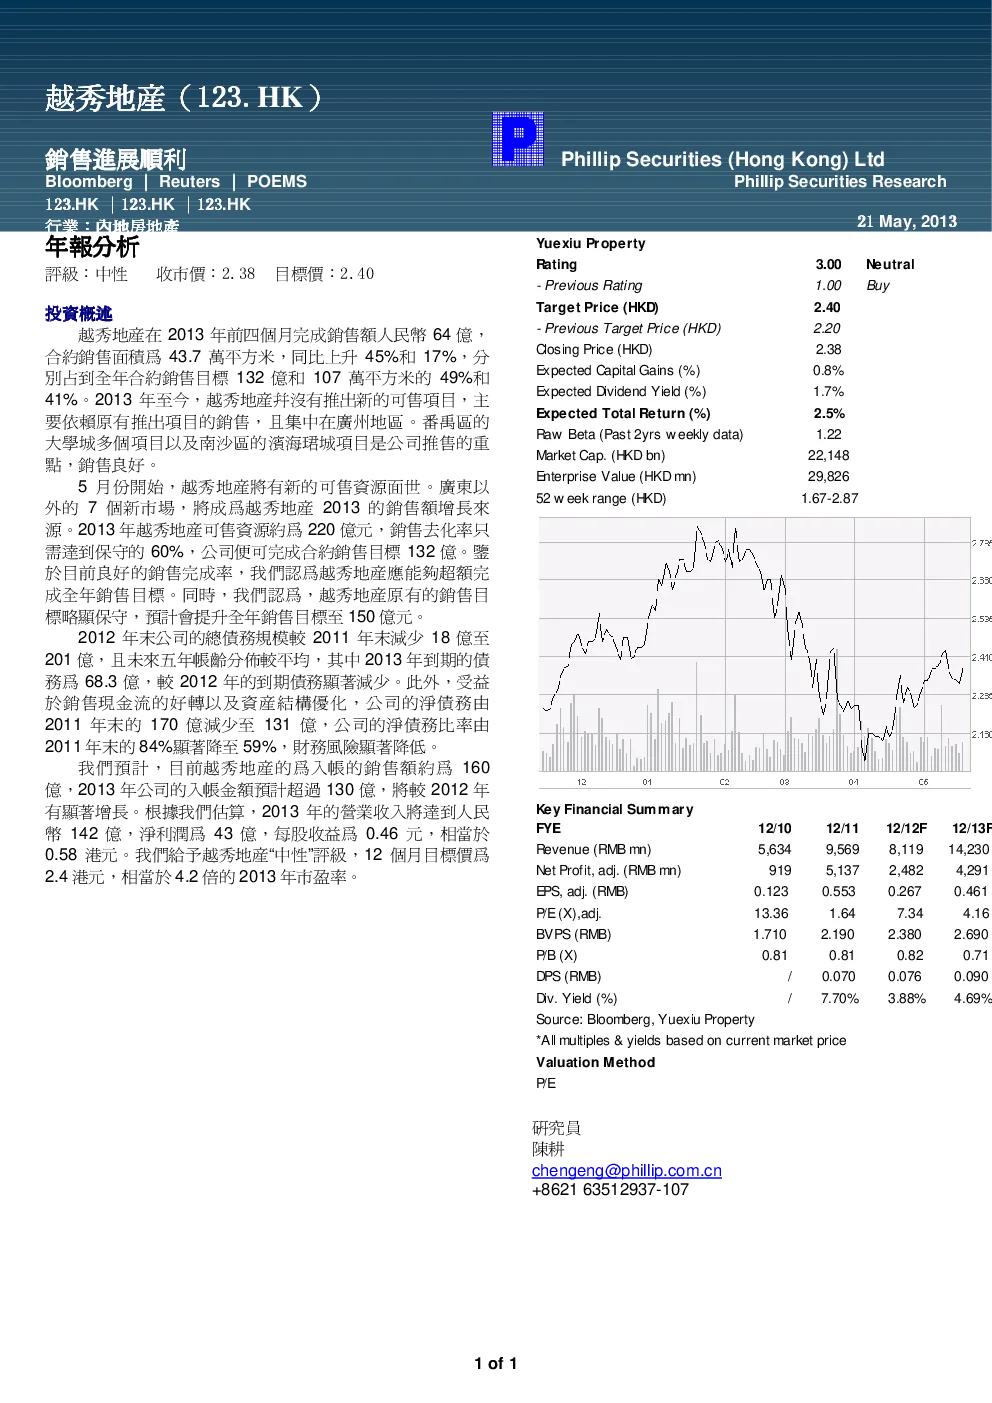Image resolution: width=992 pixels, height=1403 pixels.
Task: Select the Closing Price value 2.38
Action: click(828, 349)
